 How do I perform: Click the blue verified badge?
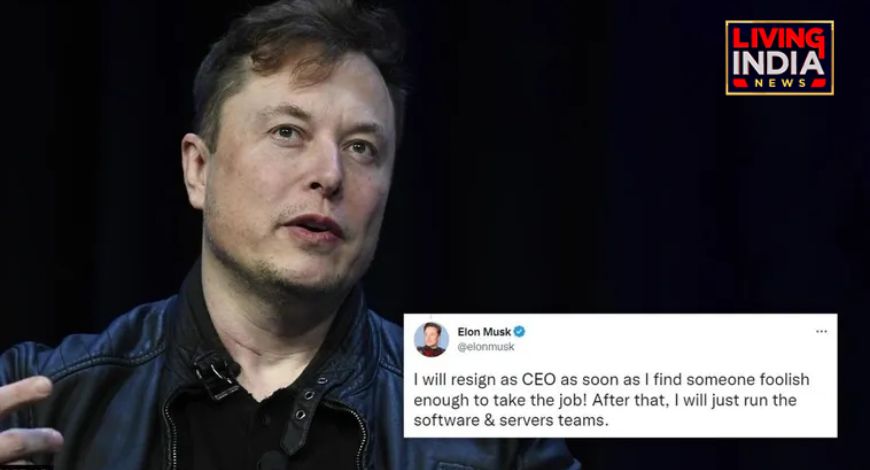click(x=519, y=332)
